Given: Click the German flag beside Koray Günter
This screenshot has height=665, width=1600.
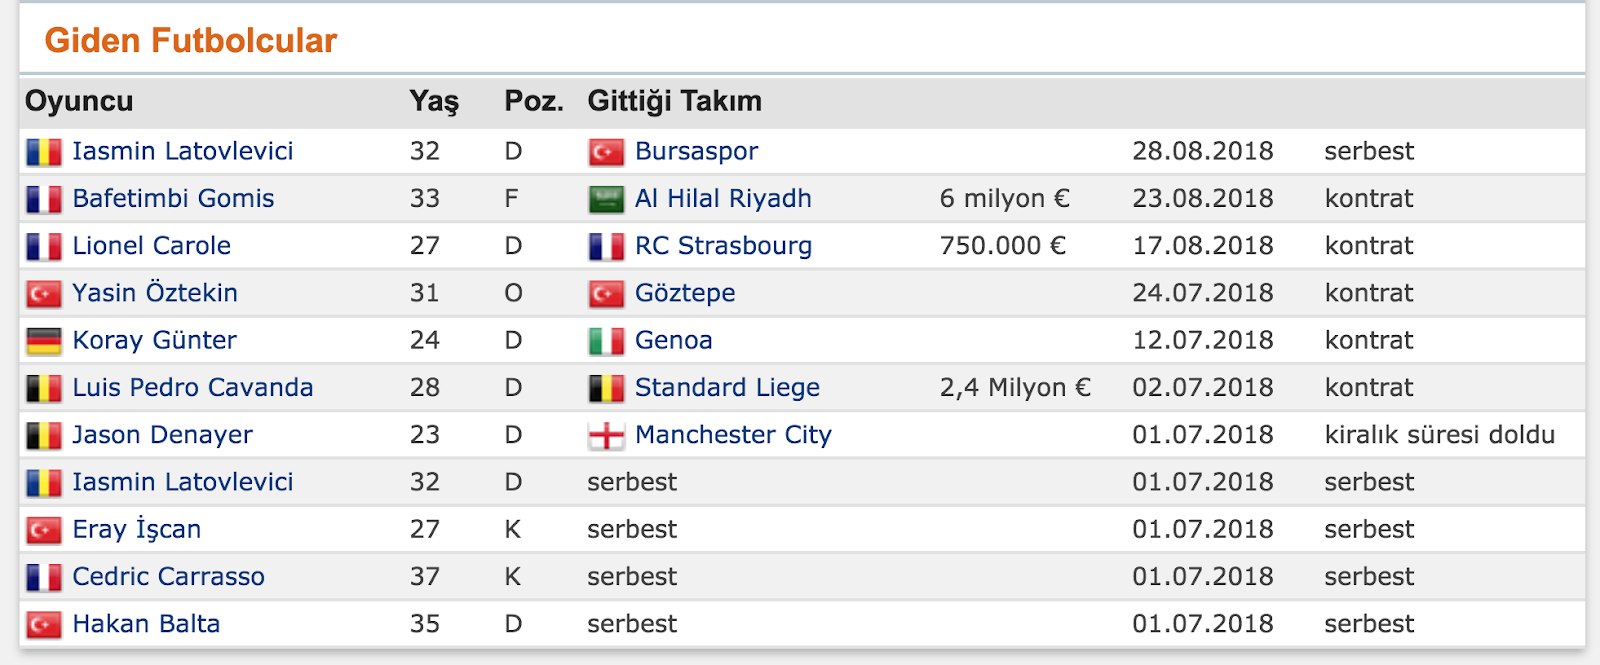Looking at the screenshot, I should click(44, 341).
